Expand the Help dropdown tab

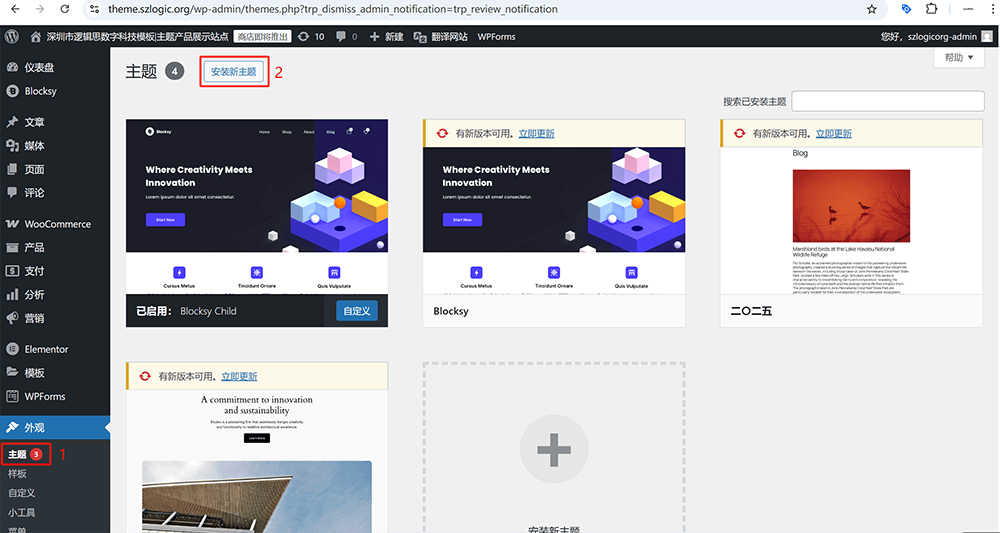959,57
